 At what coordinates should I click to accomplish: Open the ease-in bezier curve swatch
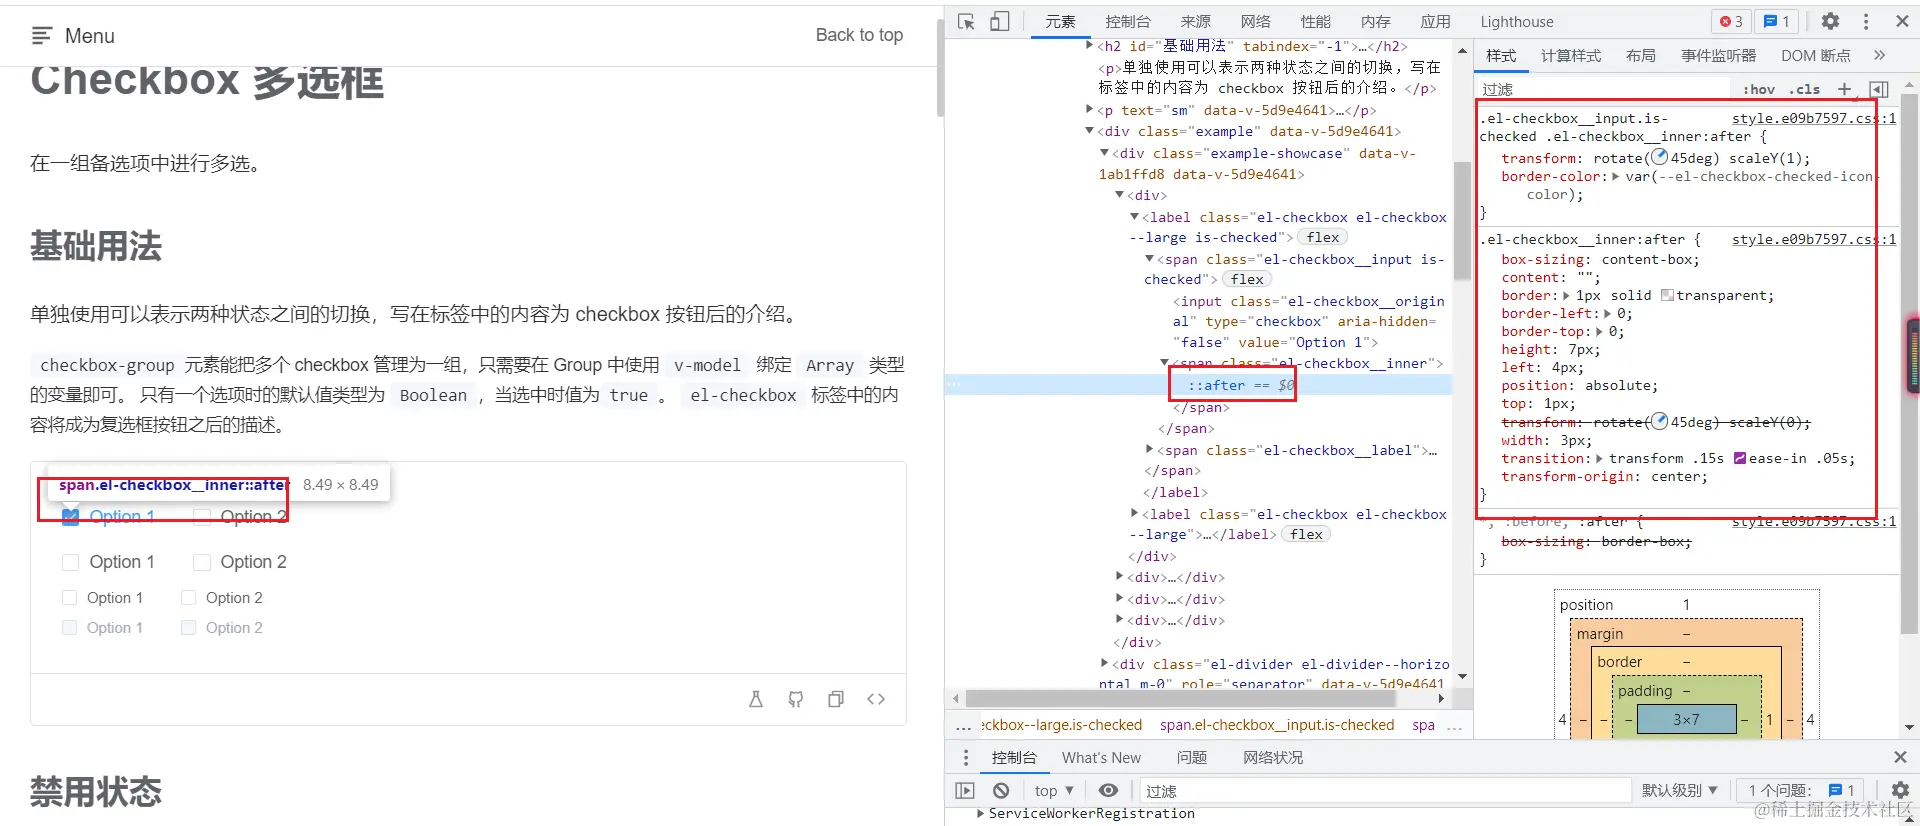1740,459
